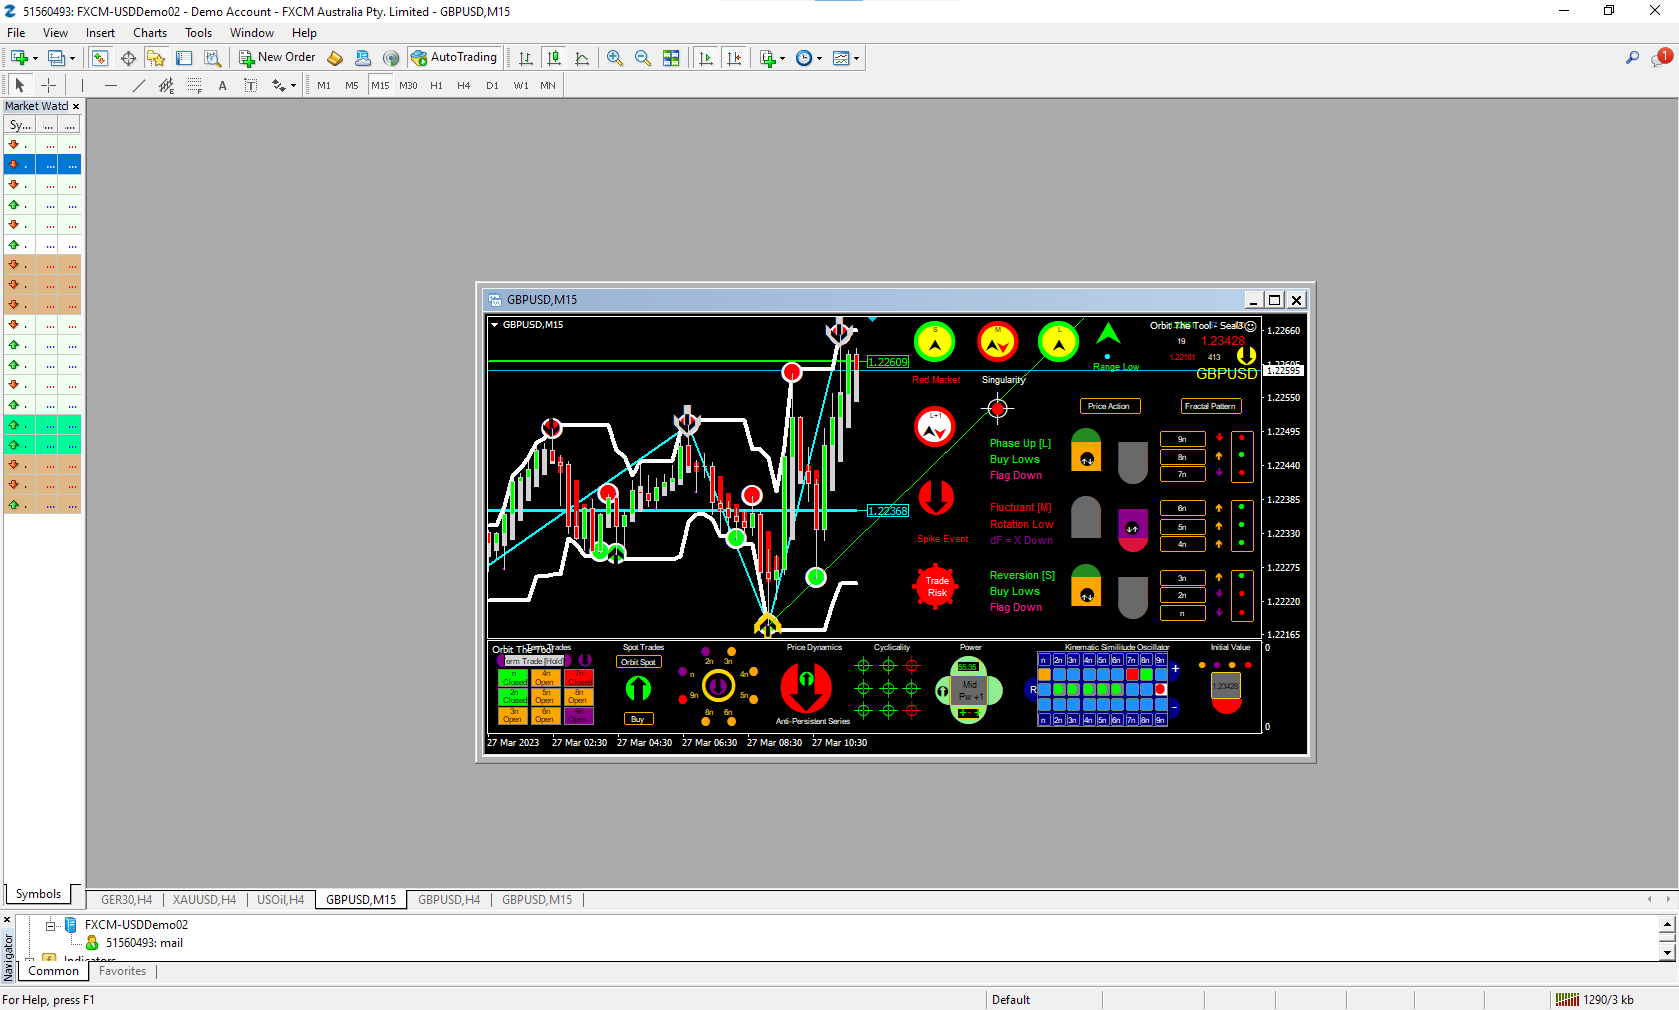Switch chart to bar chart mode
1679x1010 pixels.
coord(526,58)
